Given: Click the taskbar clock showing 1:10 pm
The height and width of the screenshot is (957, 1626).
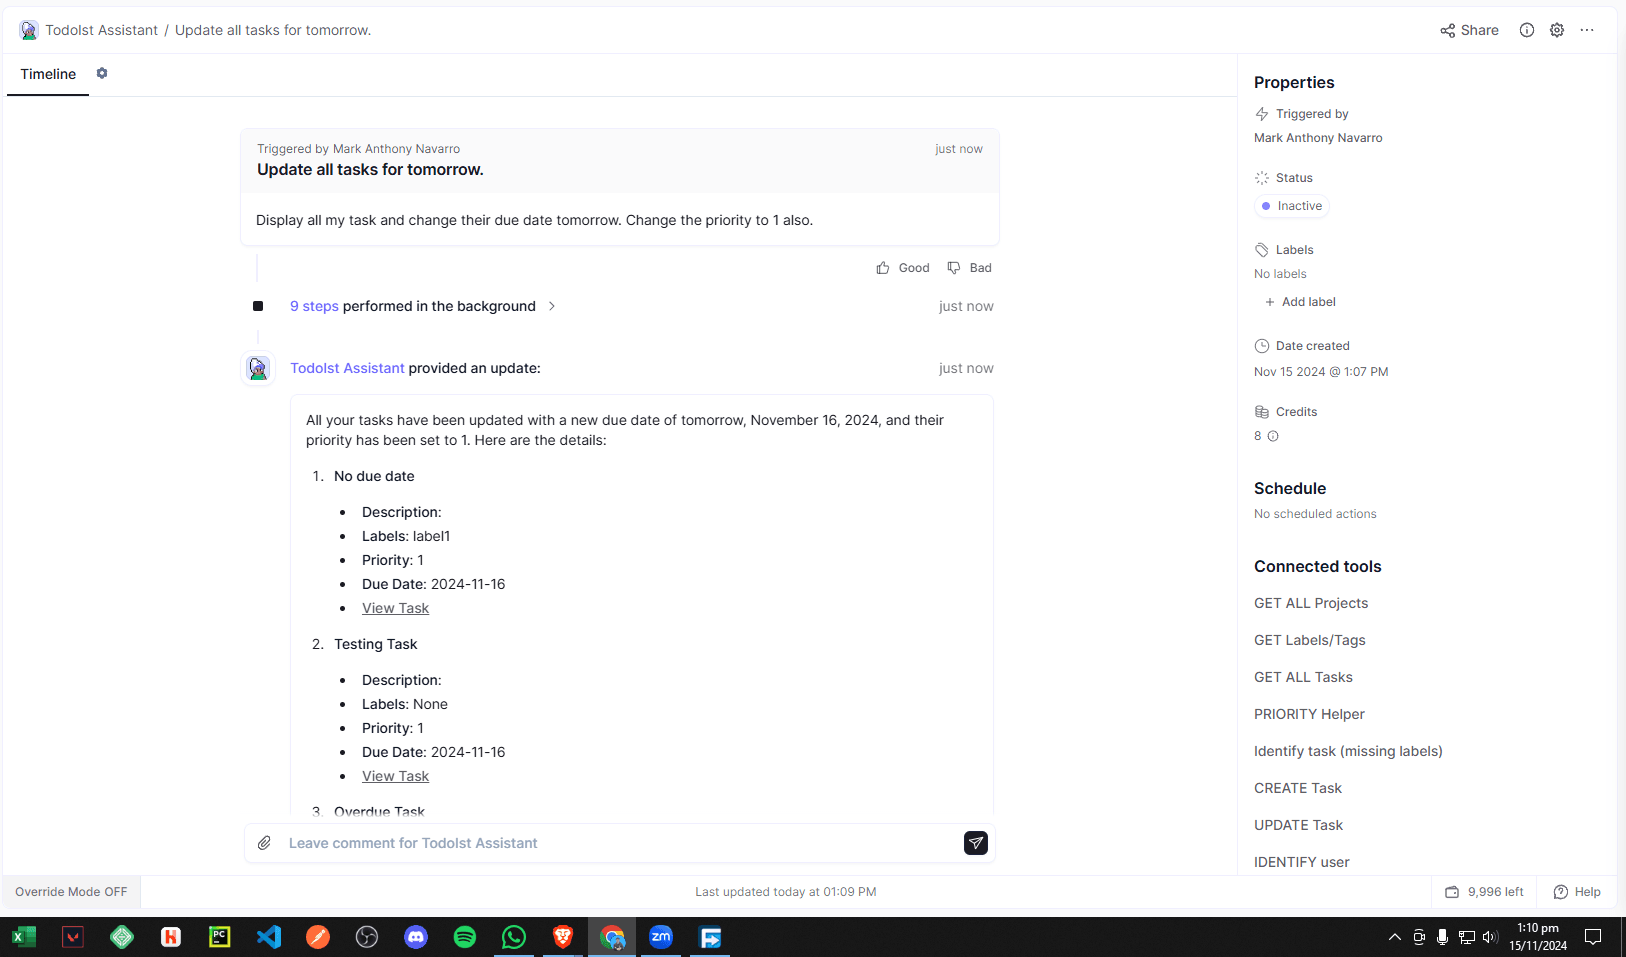Looking at the screenshot, I should tap(1538, 937).
